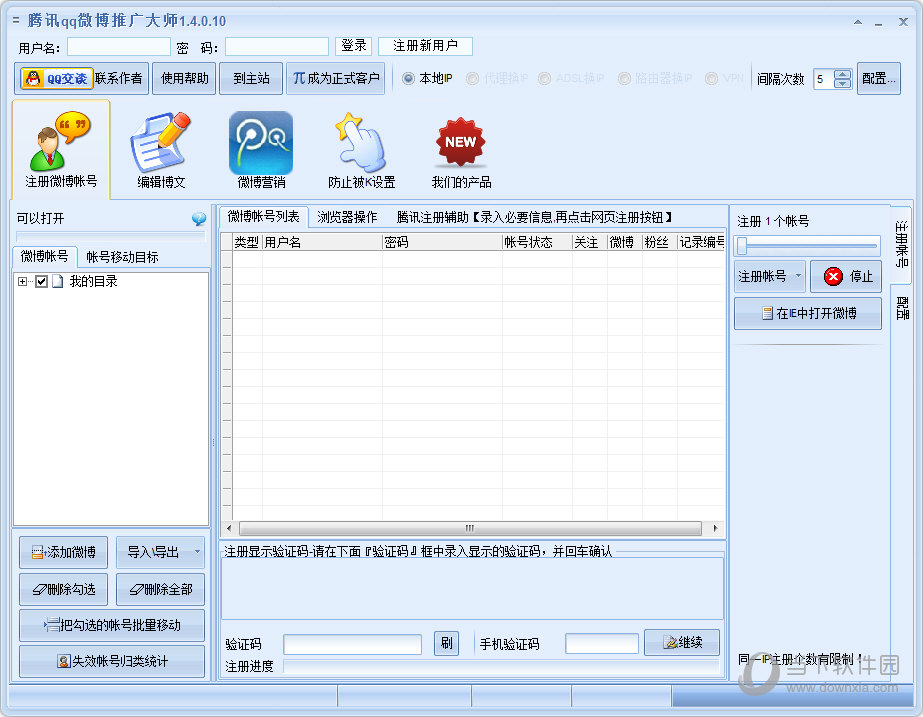Click the 密码 column header in table
923x717 pixels.
point(442,242)
